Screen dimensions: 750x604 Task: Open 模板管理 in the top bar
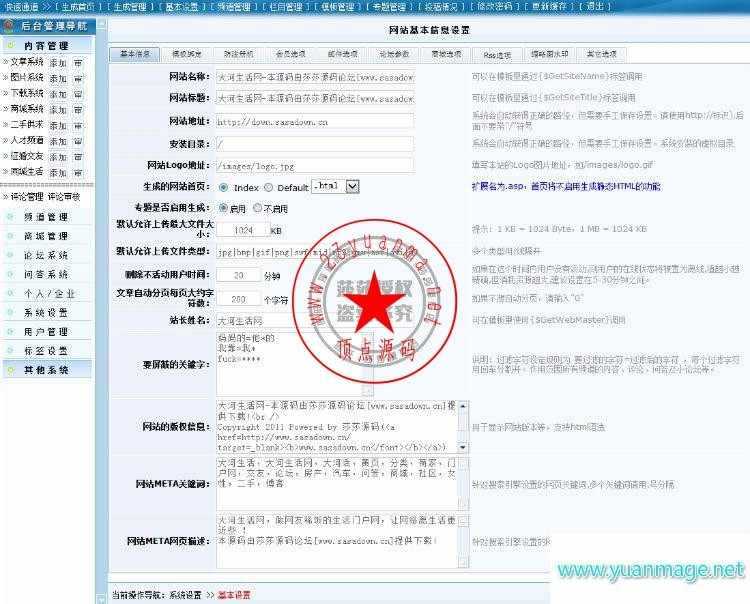pyautogui.click(x=338, y=7)
